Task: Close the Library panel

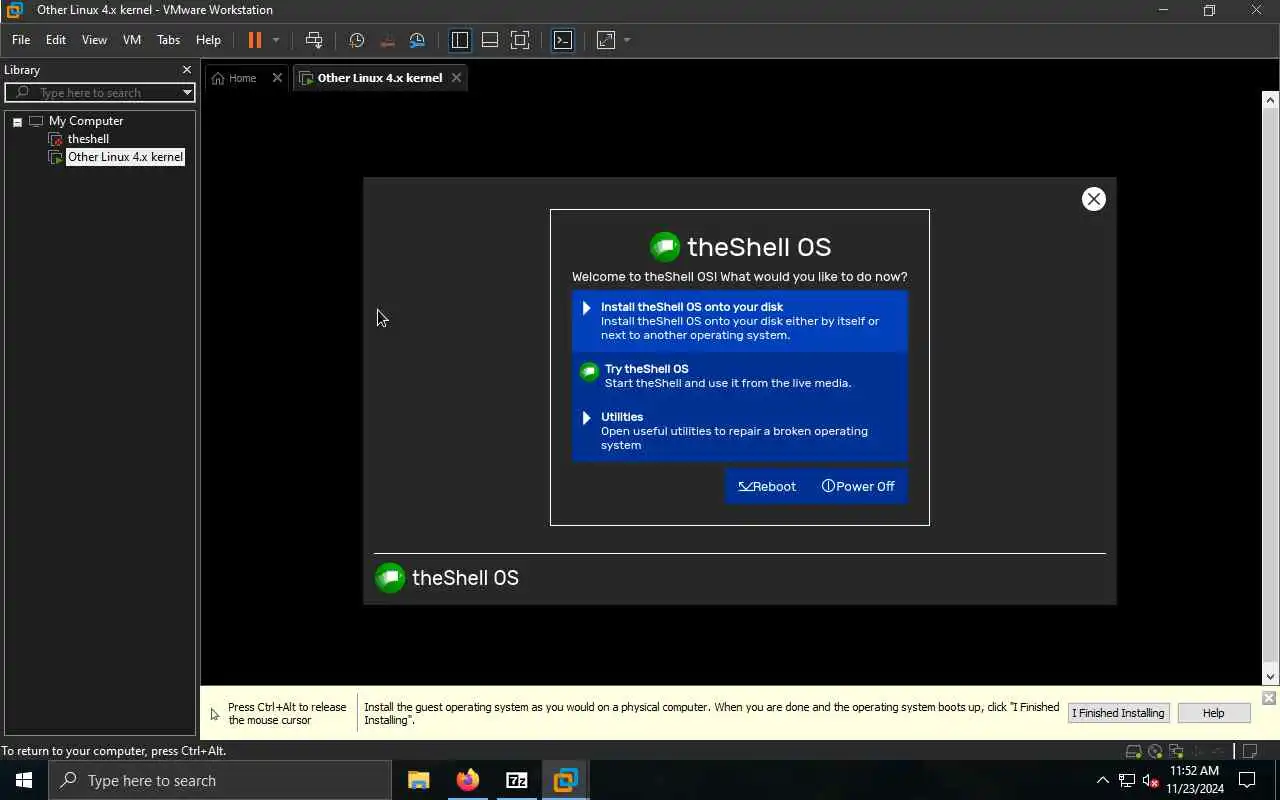Action: (x=186, y=70)
